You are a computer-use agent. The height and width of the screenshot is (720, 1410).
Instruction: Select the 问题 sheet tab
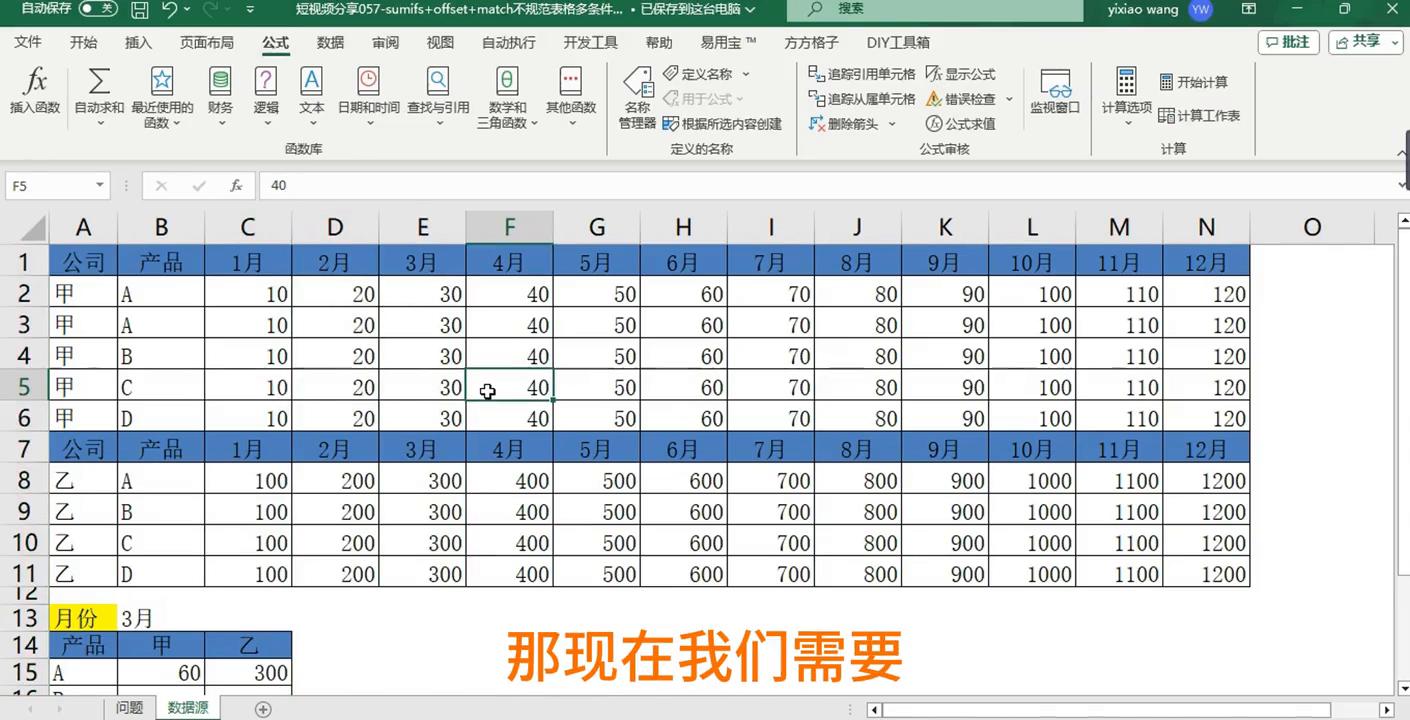(129, 707)
